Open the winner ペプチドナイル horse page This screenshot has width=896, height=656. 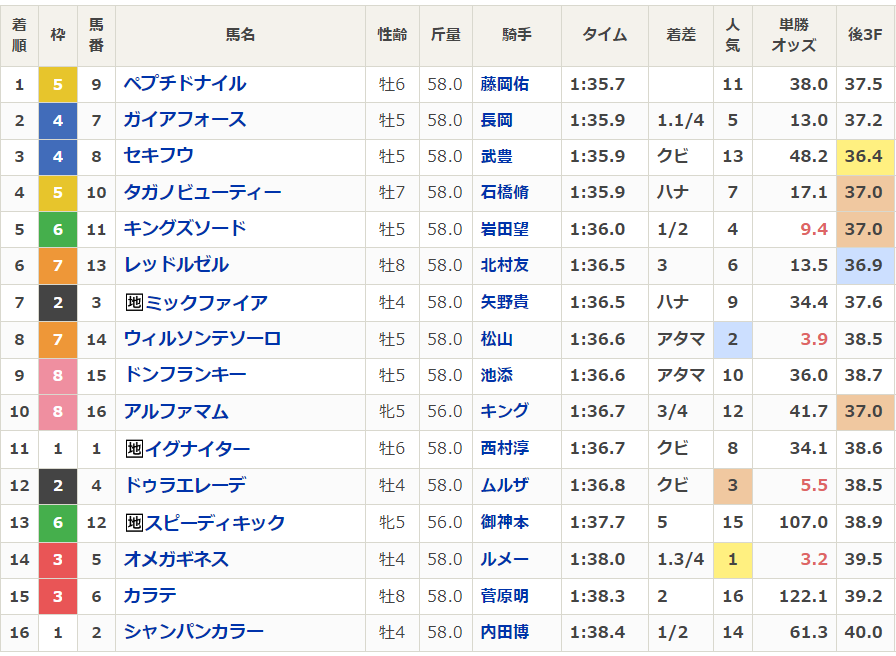click(x=184, y=84)
